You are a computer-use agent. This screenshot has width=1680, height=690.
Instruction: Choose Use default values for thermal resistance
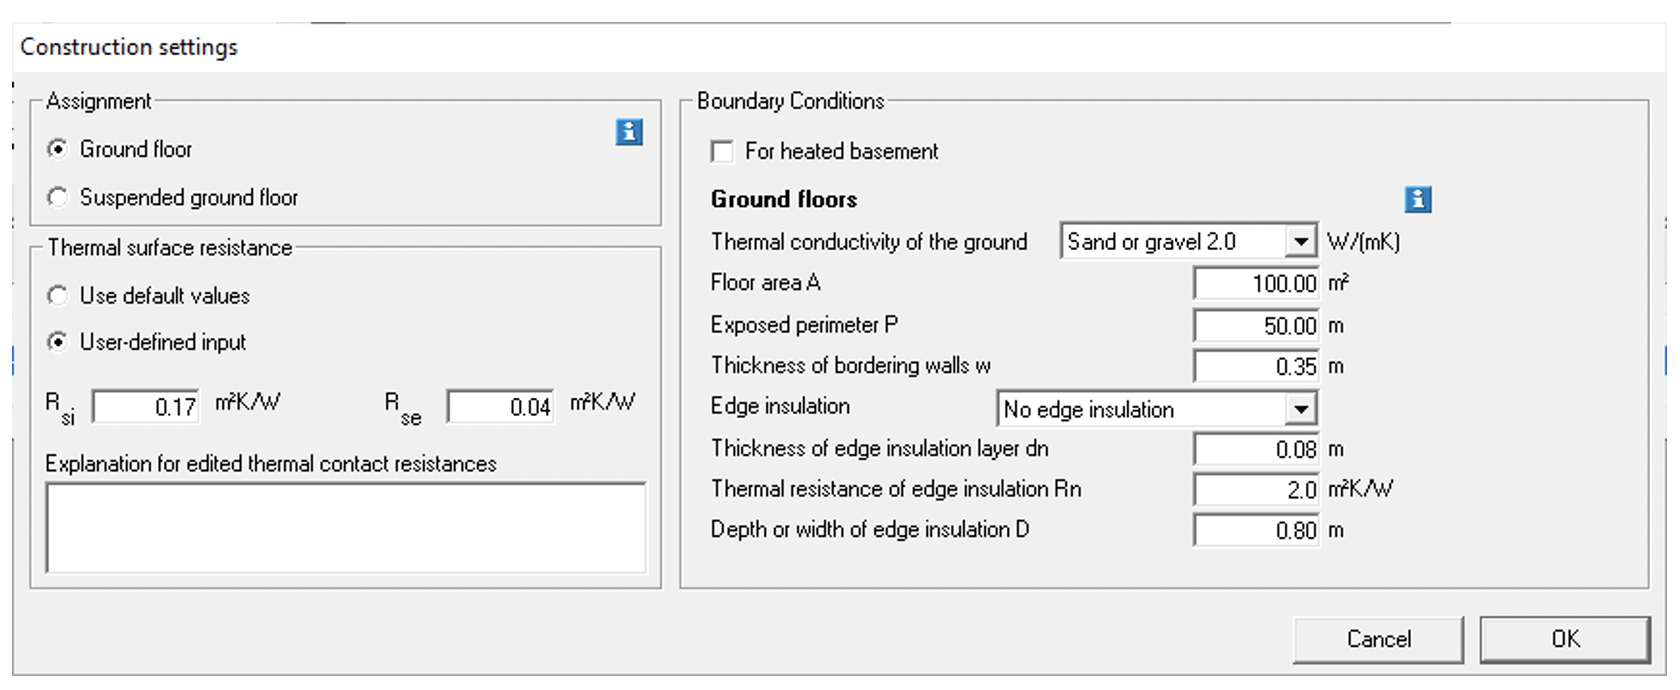58,295
